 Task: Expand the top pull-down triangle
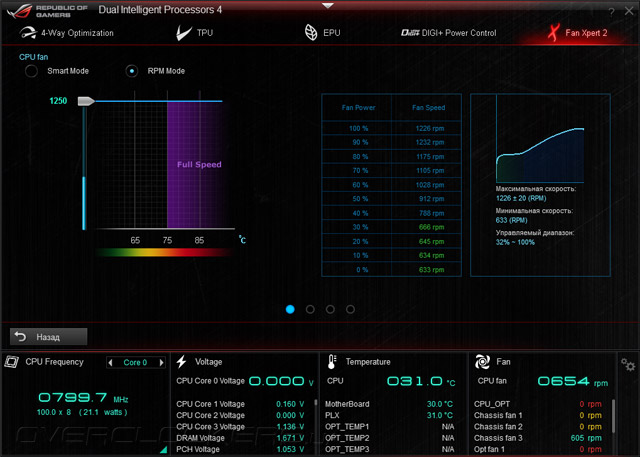click(328, 6)
